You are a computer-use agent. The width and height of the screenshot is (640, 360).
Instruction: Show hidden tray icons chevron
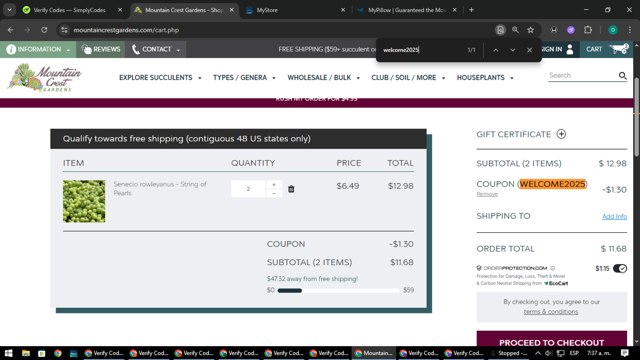click(538, 353)
